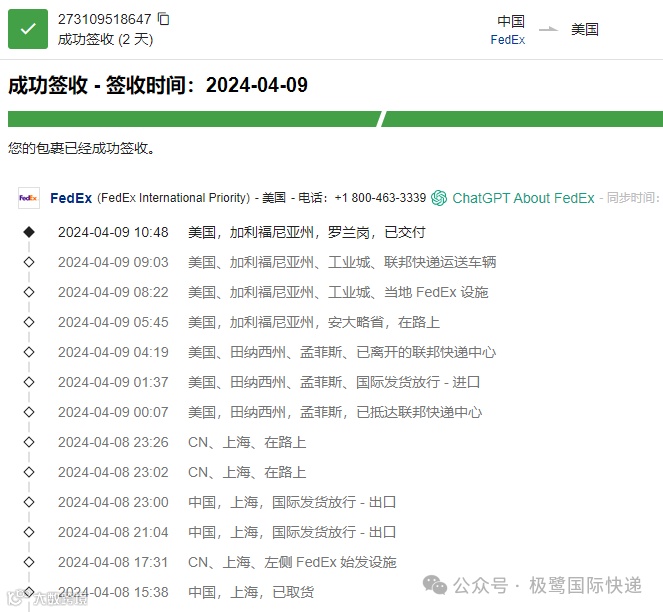The width and height of the screenshot is (663, 612).
Task: Click phone number +1 800-463-3339
Action: click(x=380, y=198)
